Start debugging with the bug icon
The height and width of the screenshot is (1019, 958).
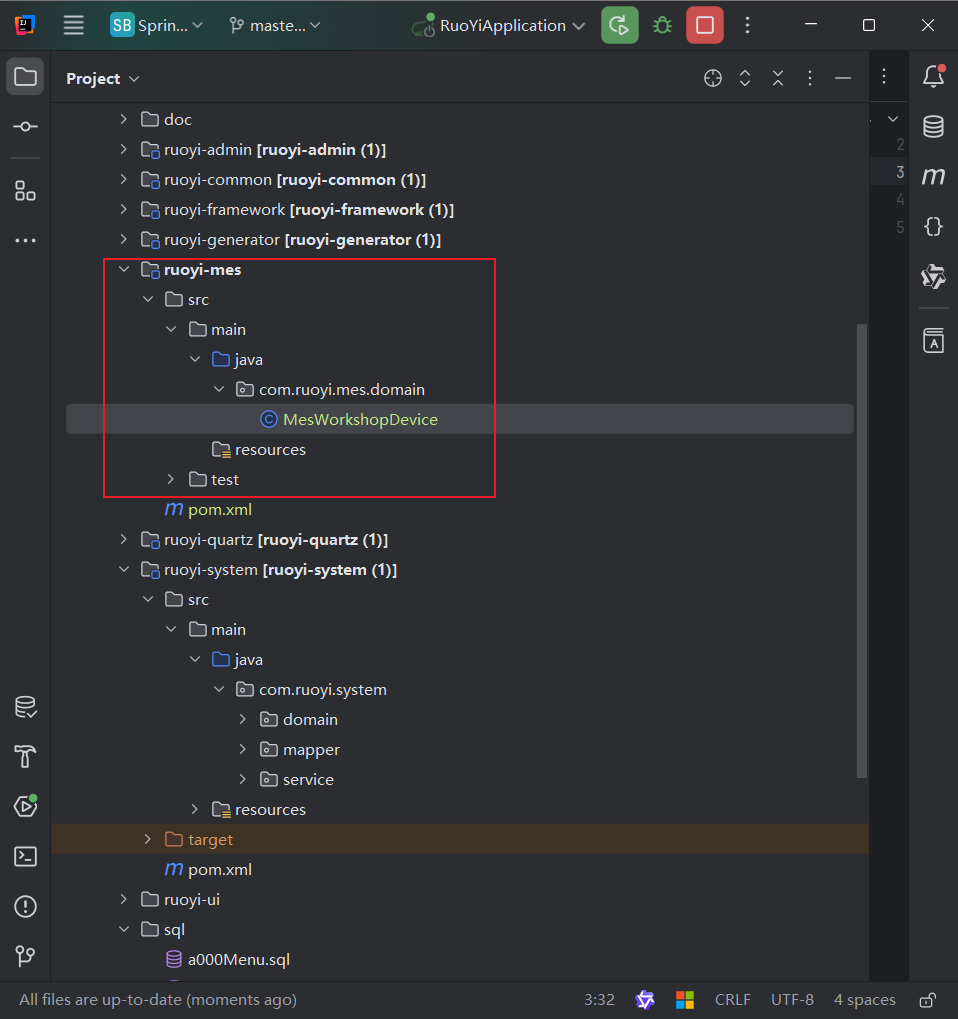click(x=662, y=25)
